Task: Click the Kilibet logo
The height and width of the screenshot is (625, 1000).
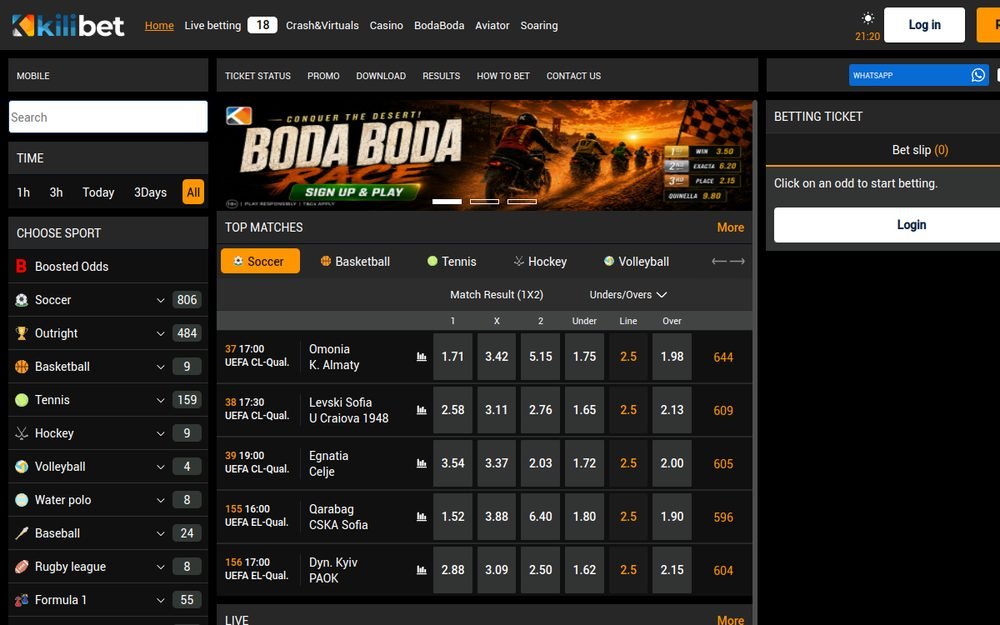Action: (68, 26)
